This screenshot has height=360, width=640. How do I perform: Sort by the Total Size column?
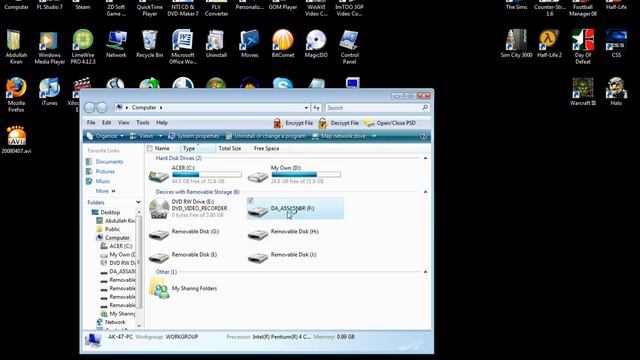pyautogui.click(x=230, y=149)
